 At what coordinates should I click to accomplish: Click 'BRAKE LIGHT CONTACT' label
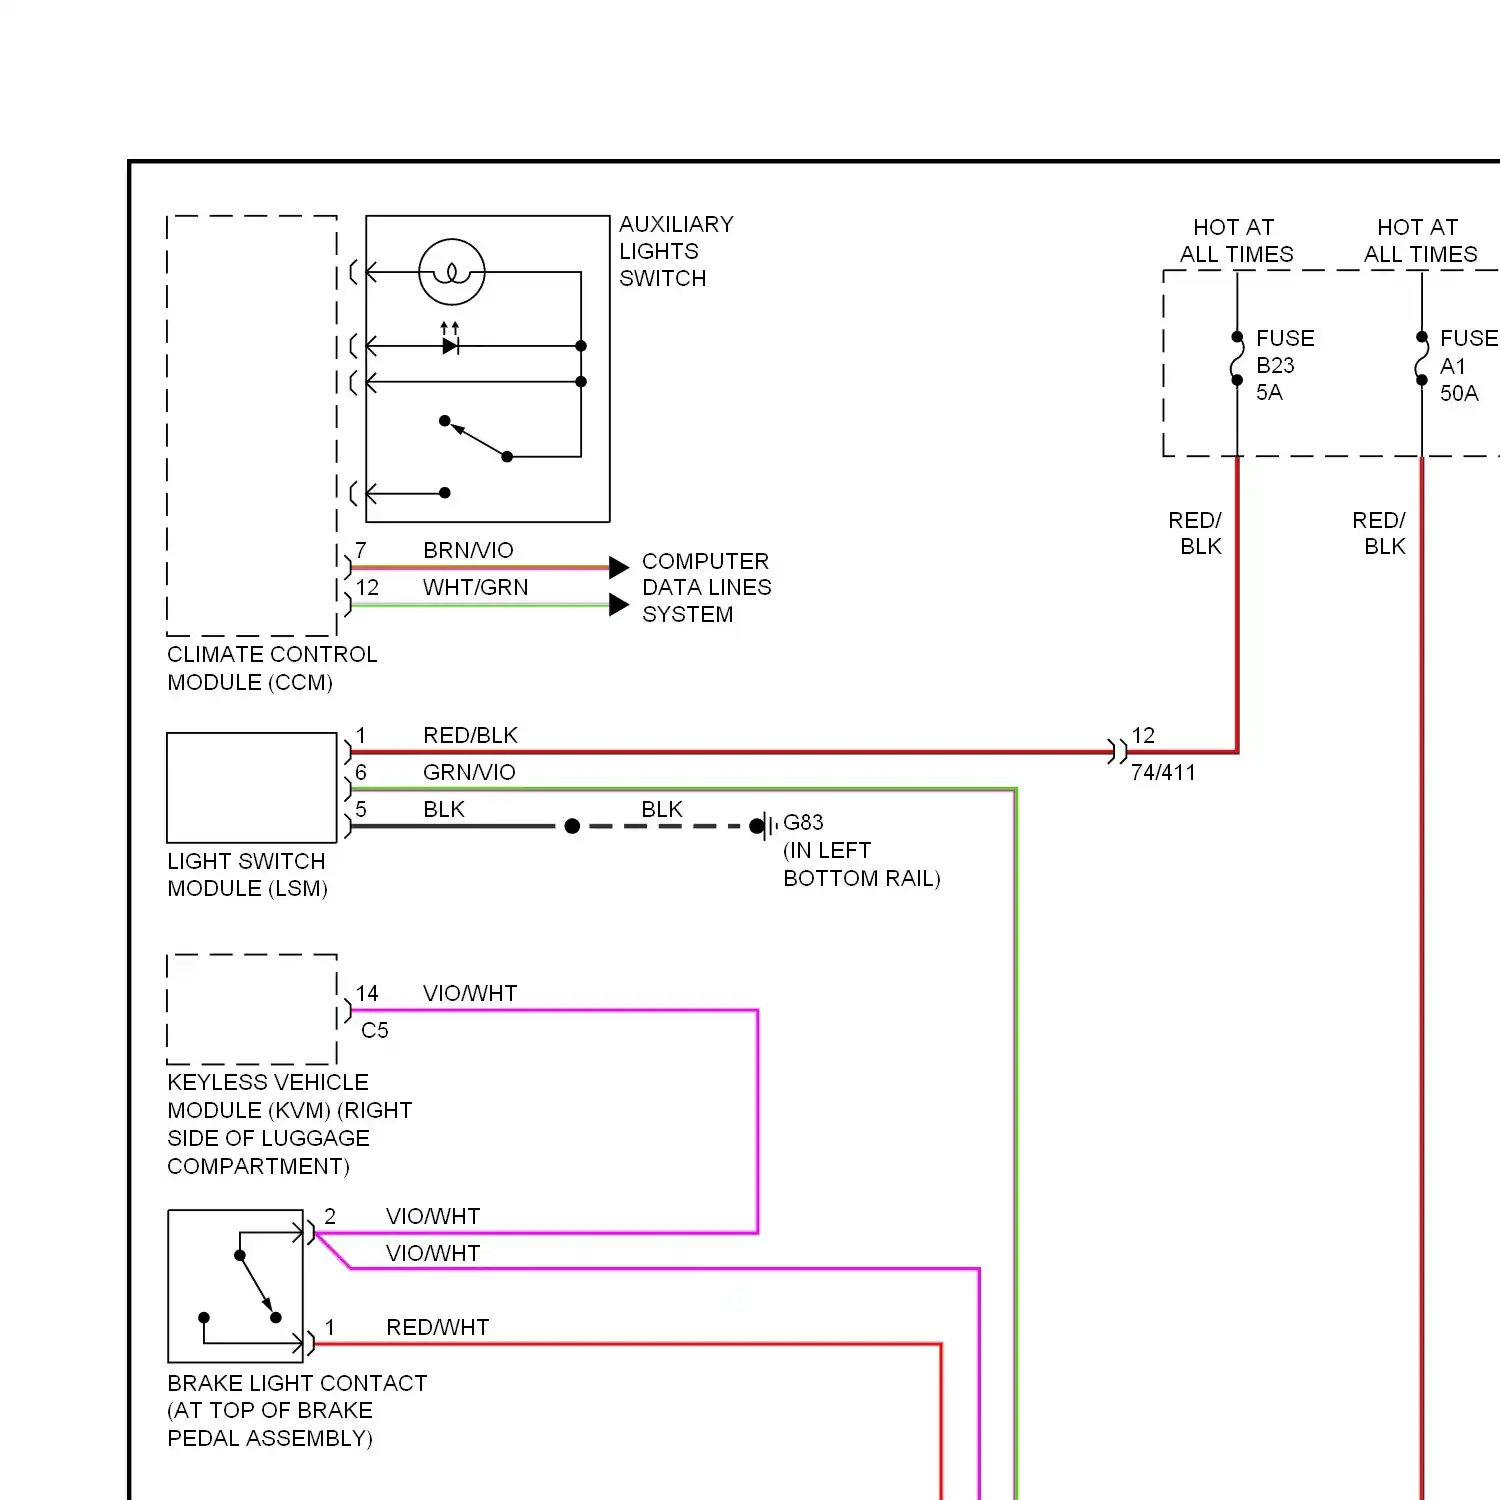297,1410
